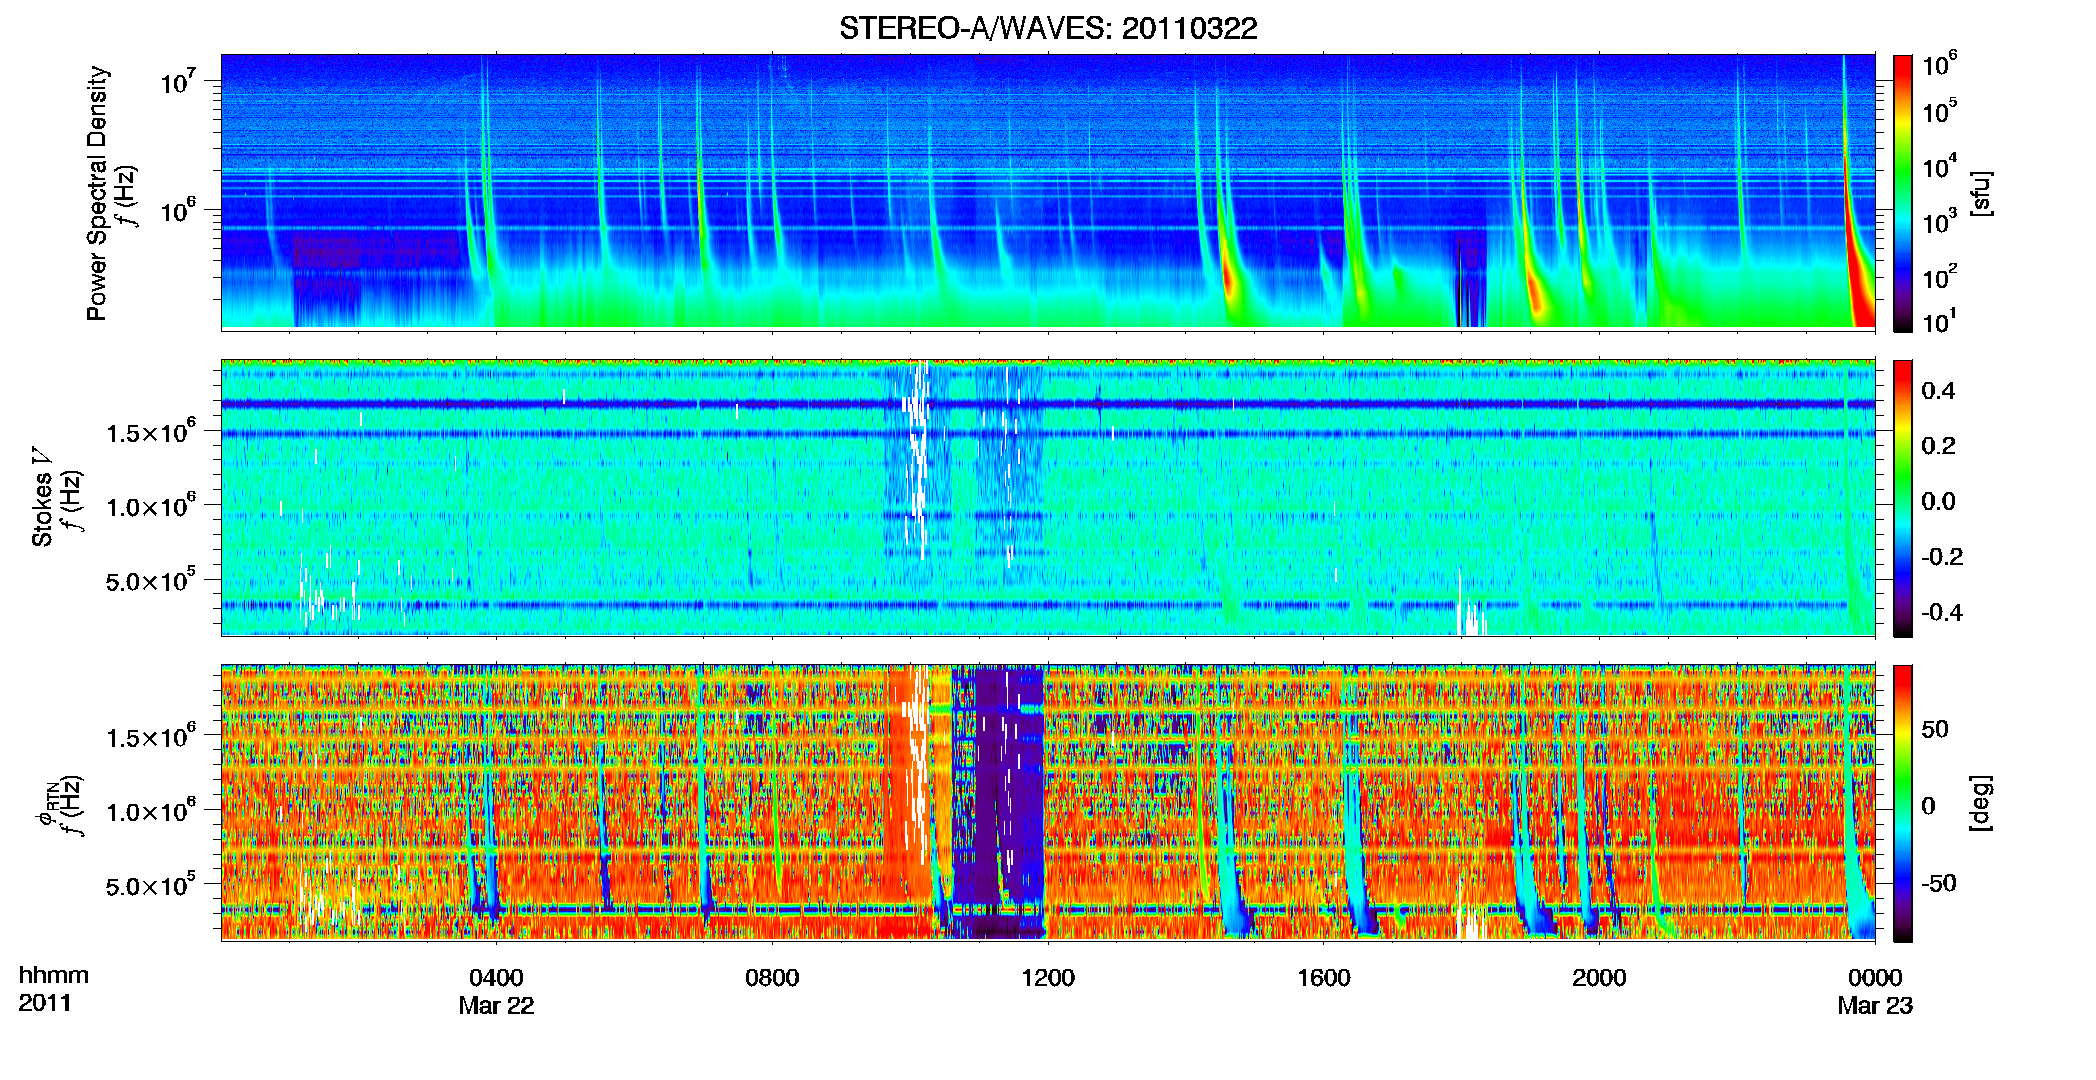This screenshot has width=2096, height=1080.
Task: Click the φRTN panel's 5.0×10^5 tick label
Action: (151, 886)
